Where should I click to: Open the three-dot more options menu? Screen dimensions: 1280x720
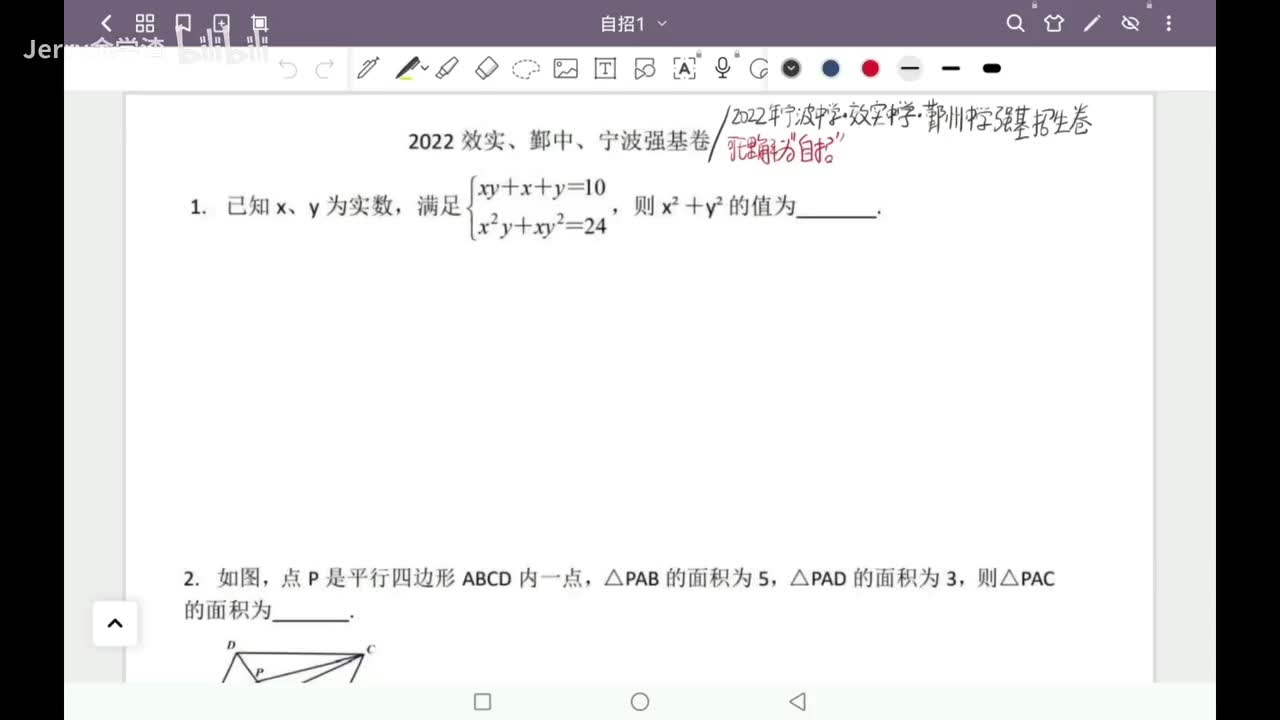click(x=1169, y=24)
